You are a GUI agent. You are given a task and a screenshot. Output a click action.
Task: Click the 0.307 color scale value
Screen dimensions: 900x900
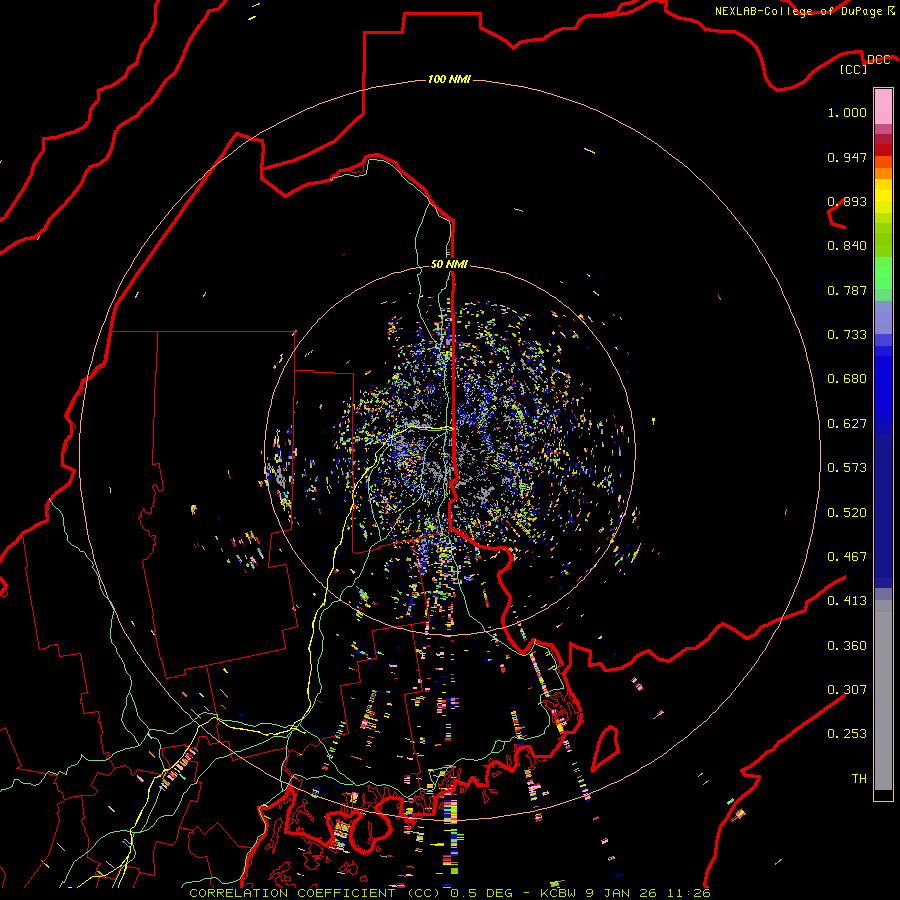[847, 690]
